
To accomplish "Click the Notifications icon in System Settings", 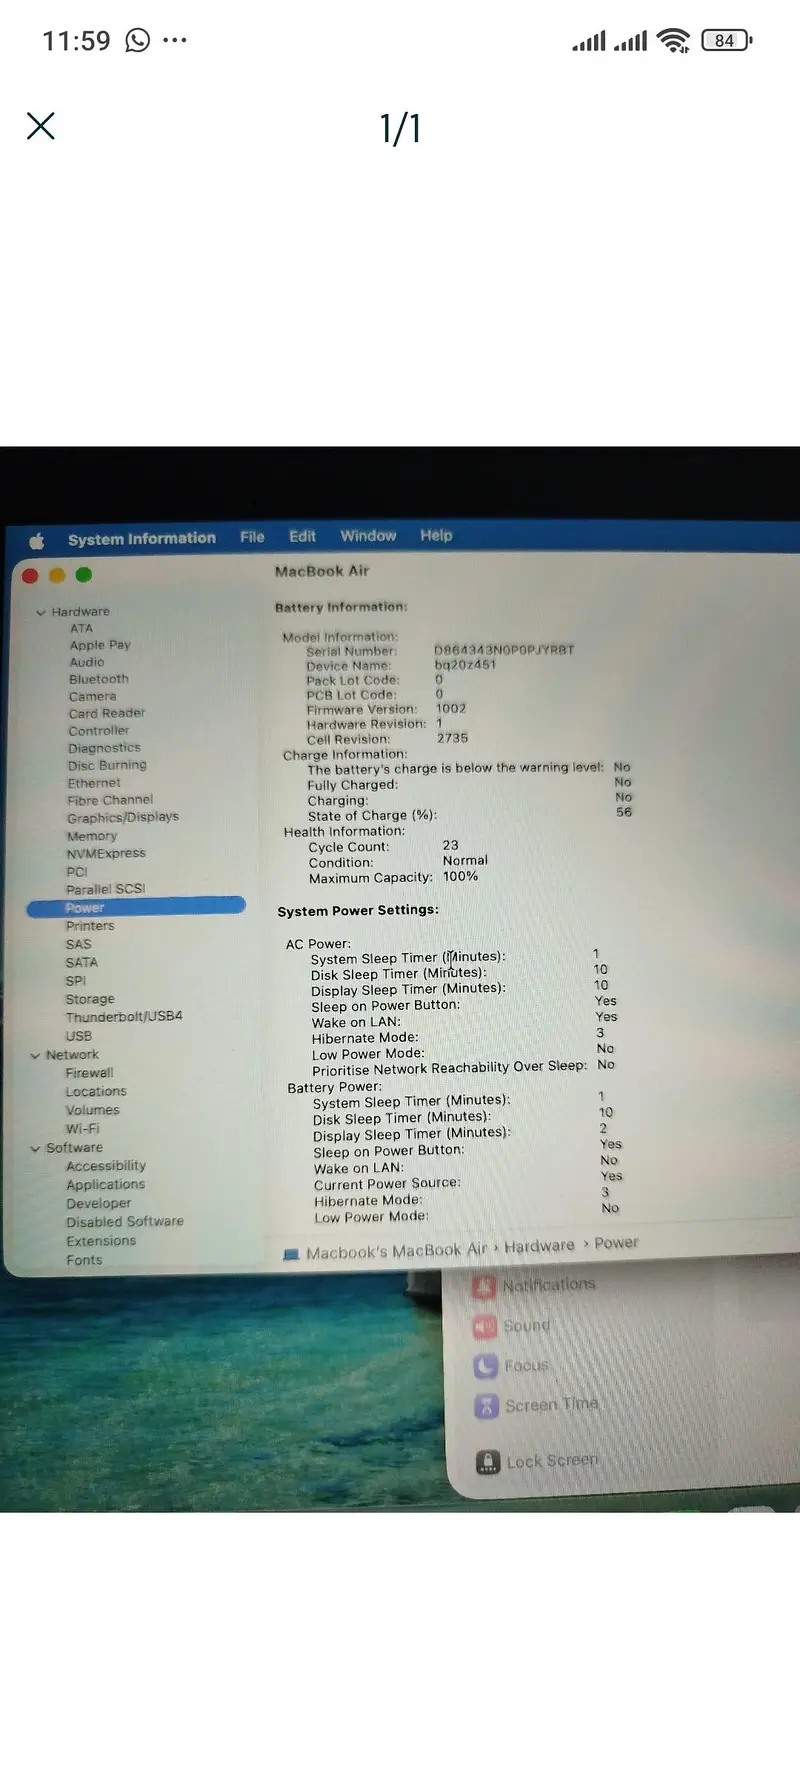I will (x=484, y=1288).
